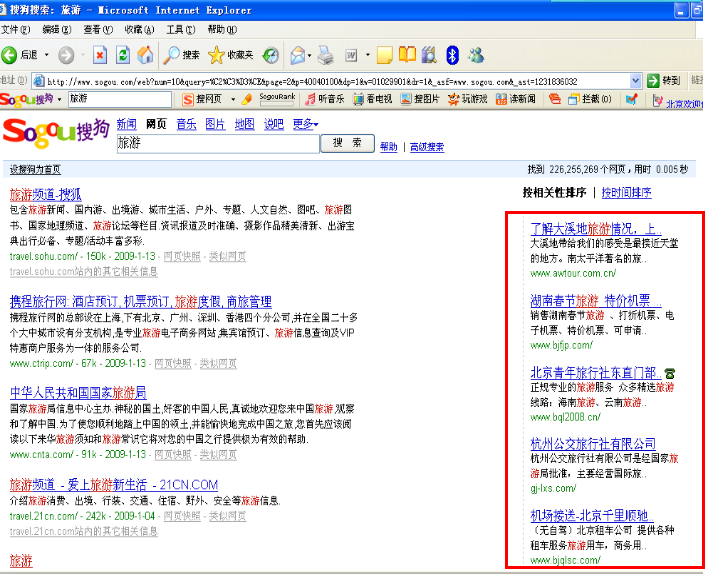Open the Edit document dropdown arrow
The height and width of the screenshot is (575, 705).
pos(367,55)
